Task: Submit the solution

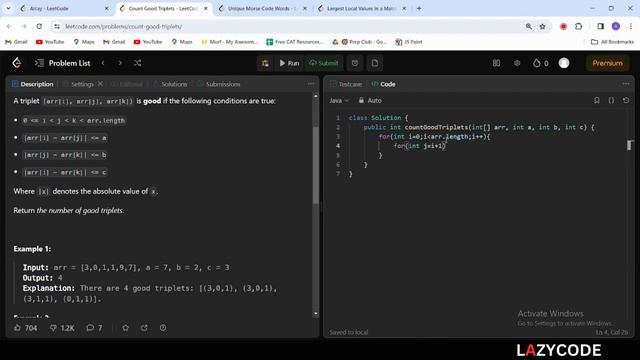Action: 324,63
